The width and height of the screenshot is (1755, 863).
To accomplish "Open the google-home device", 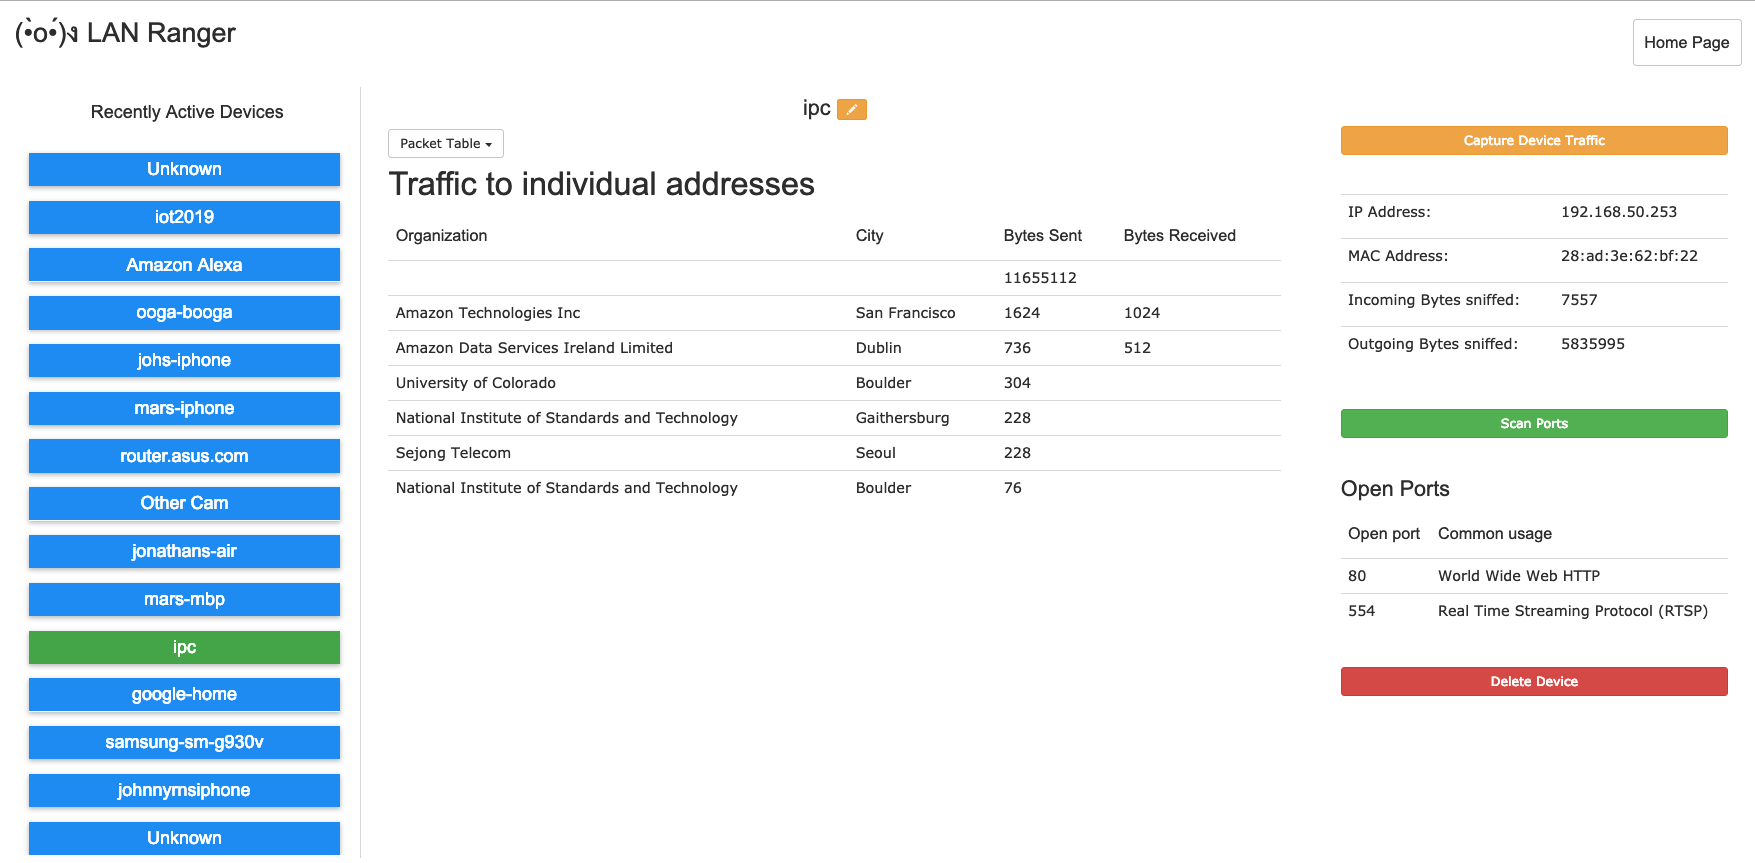I will click(184, 694).
